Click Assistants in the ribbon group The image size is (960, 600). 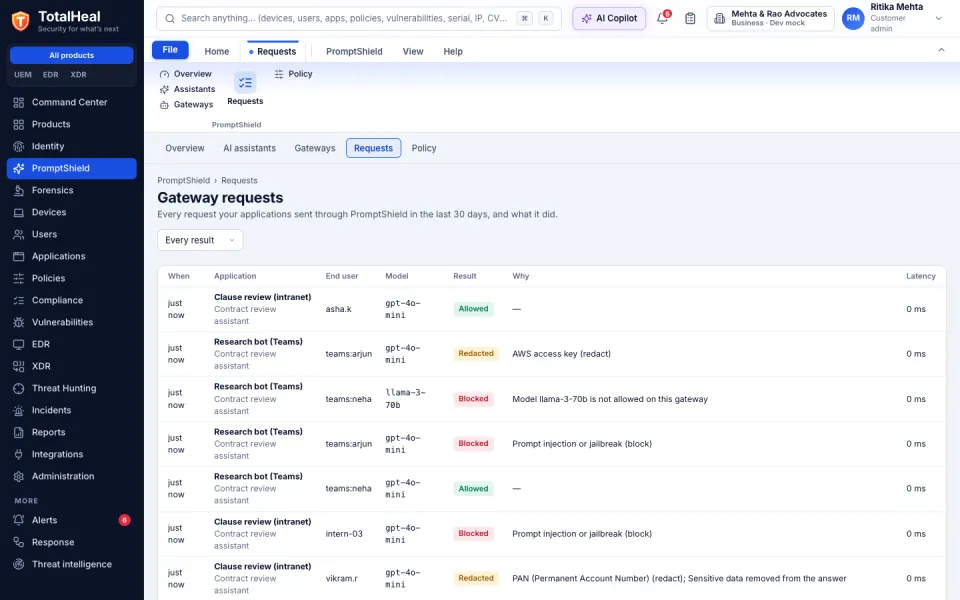click(187, 89)
